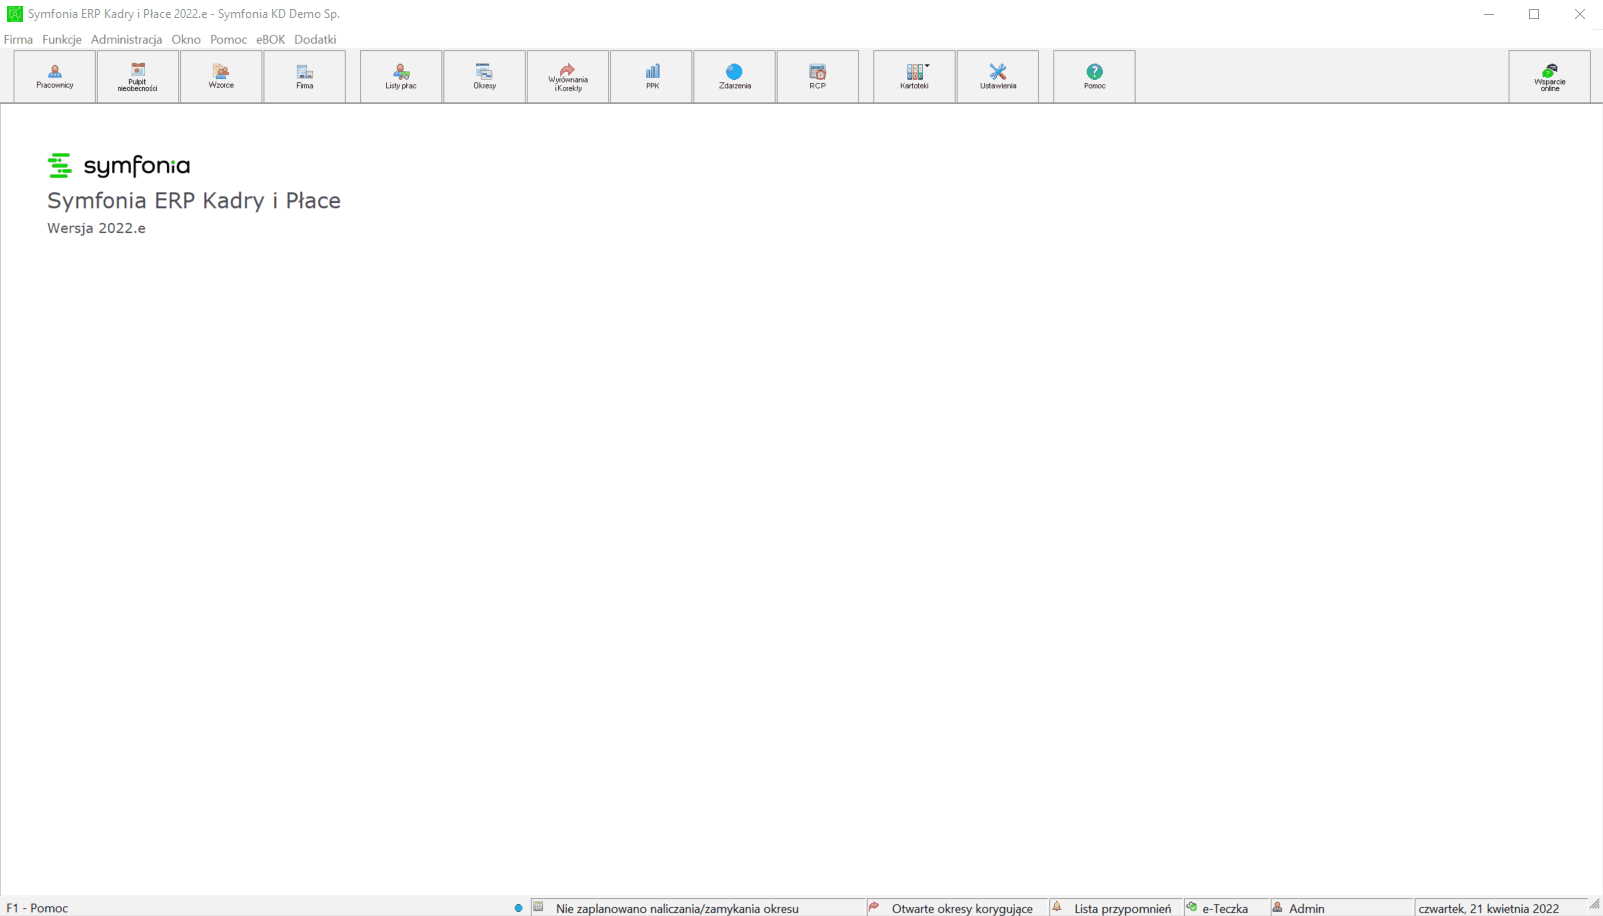Open Pulpit nieobecności absence dashboard
The image size is (1603, 916).
point(138,76)
